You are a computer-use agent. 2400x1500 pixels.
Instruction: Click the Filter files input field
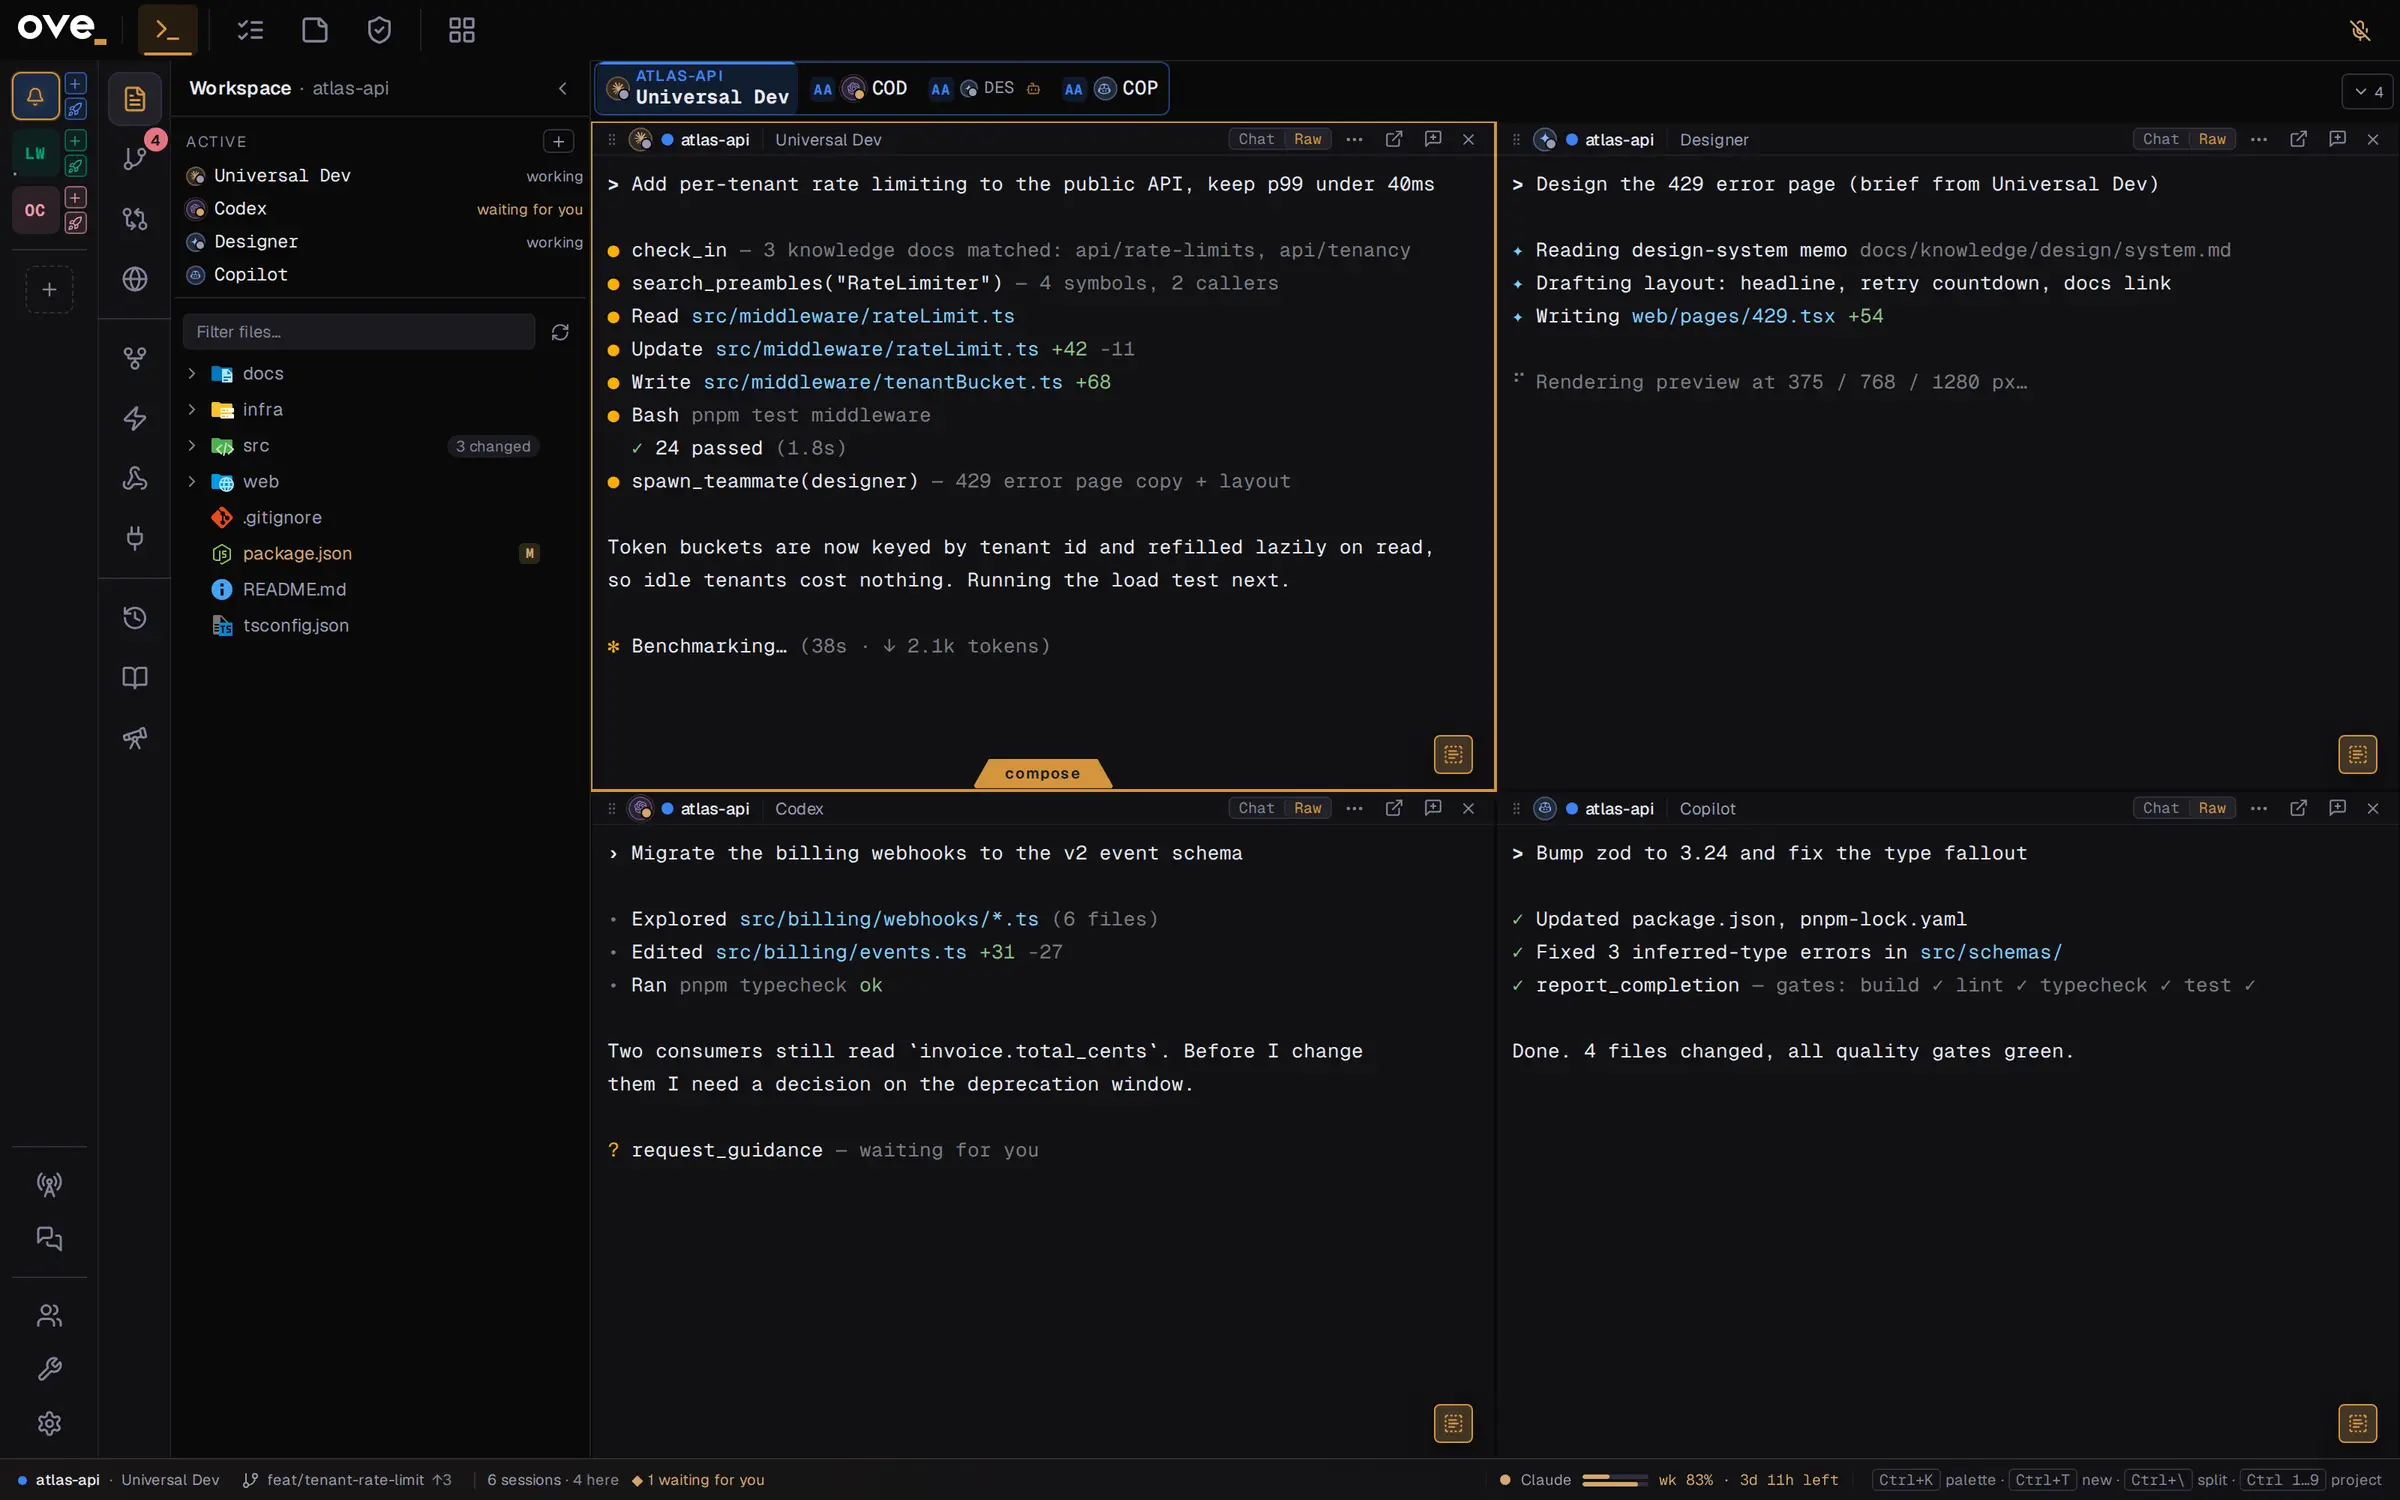(359, 331)
